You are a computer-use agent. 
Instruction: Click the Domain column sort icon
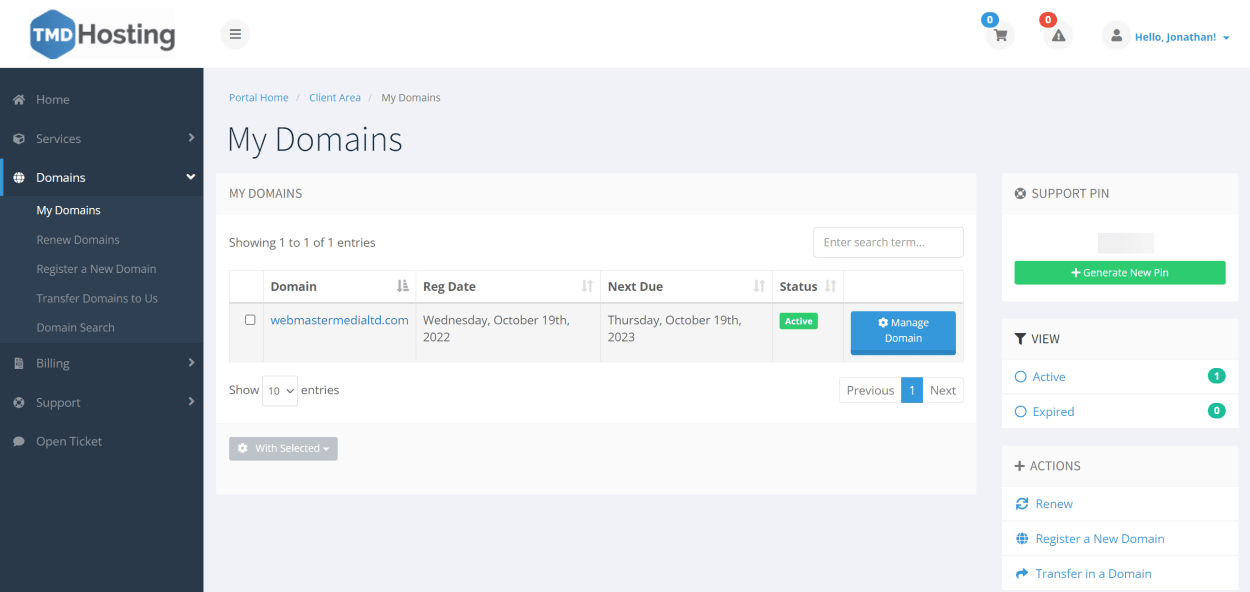coord(403,286)
